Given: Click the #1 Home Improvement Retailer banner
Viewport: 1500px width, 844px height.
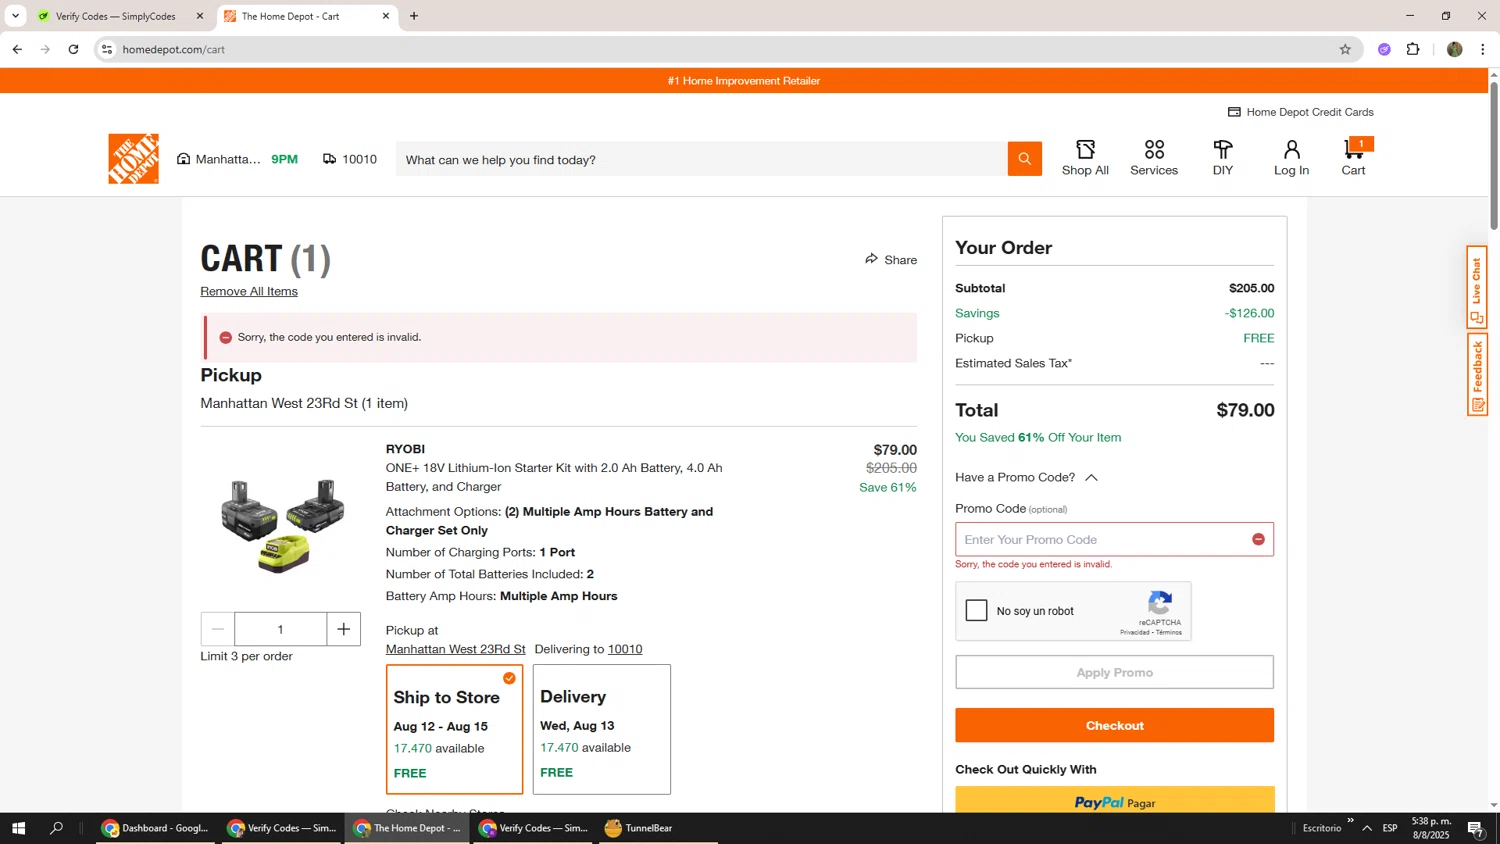Looking at the screenshot, I should 744,81.
